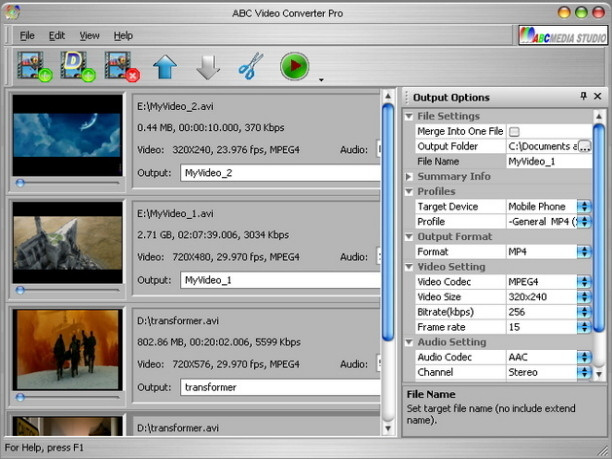Click the scissors trim icon
The image size is (612, 459).
pyautogui.click(x=251, y=66)
